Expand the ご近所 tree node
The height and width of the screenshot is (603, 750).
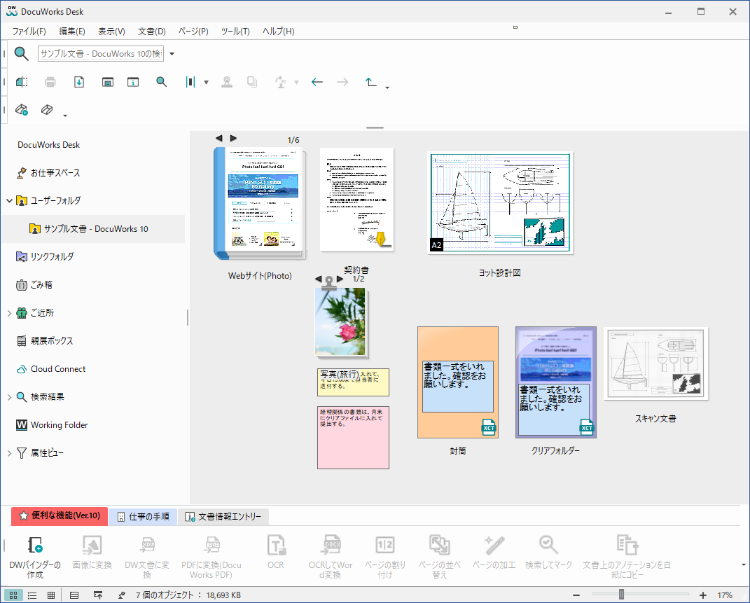pyautogui.click(x=9, y=313)
